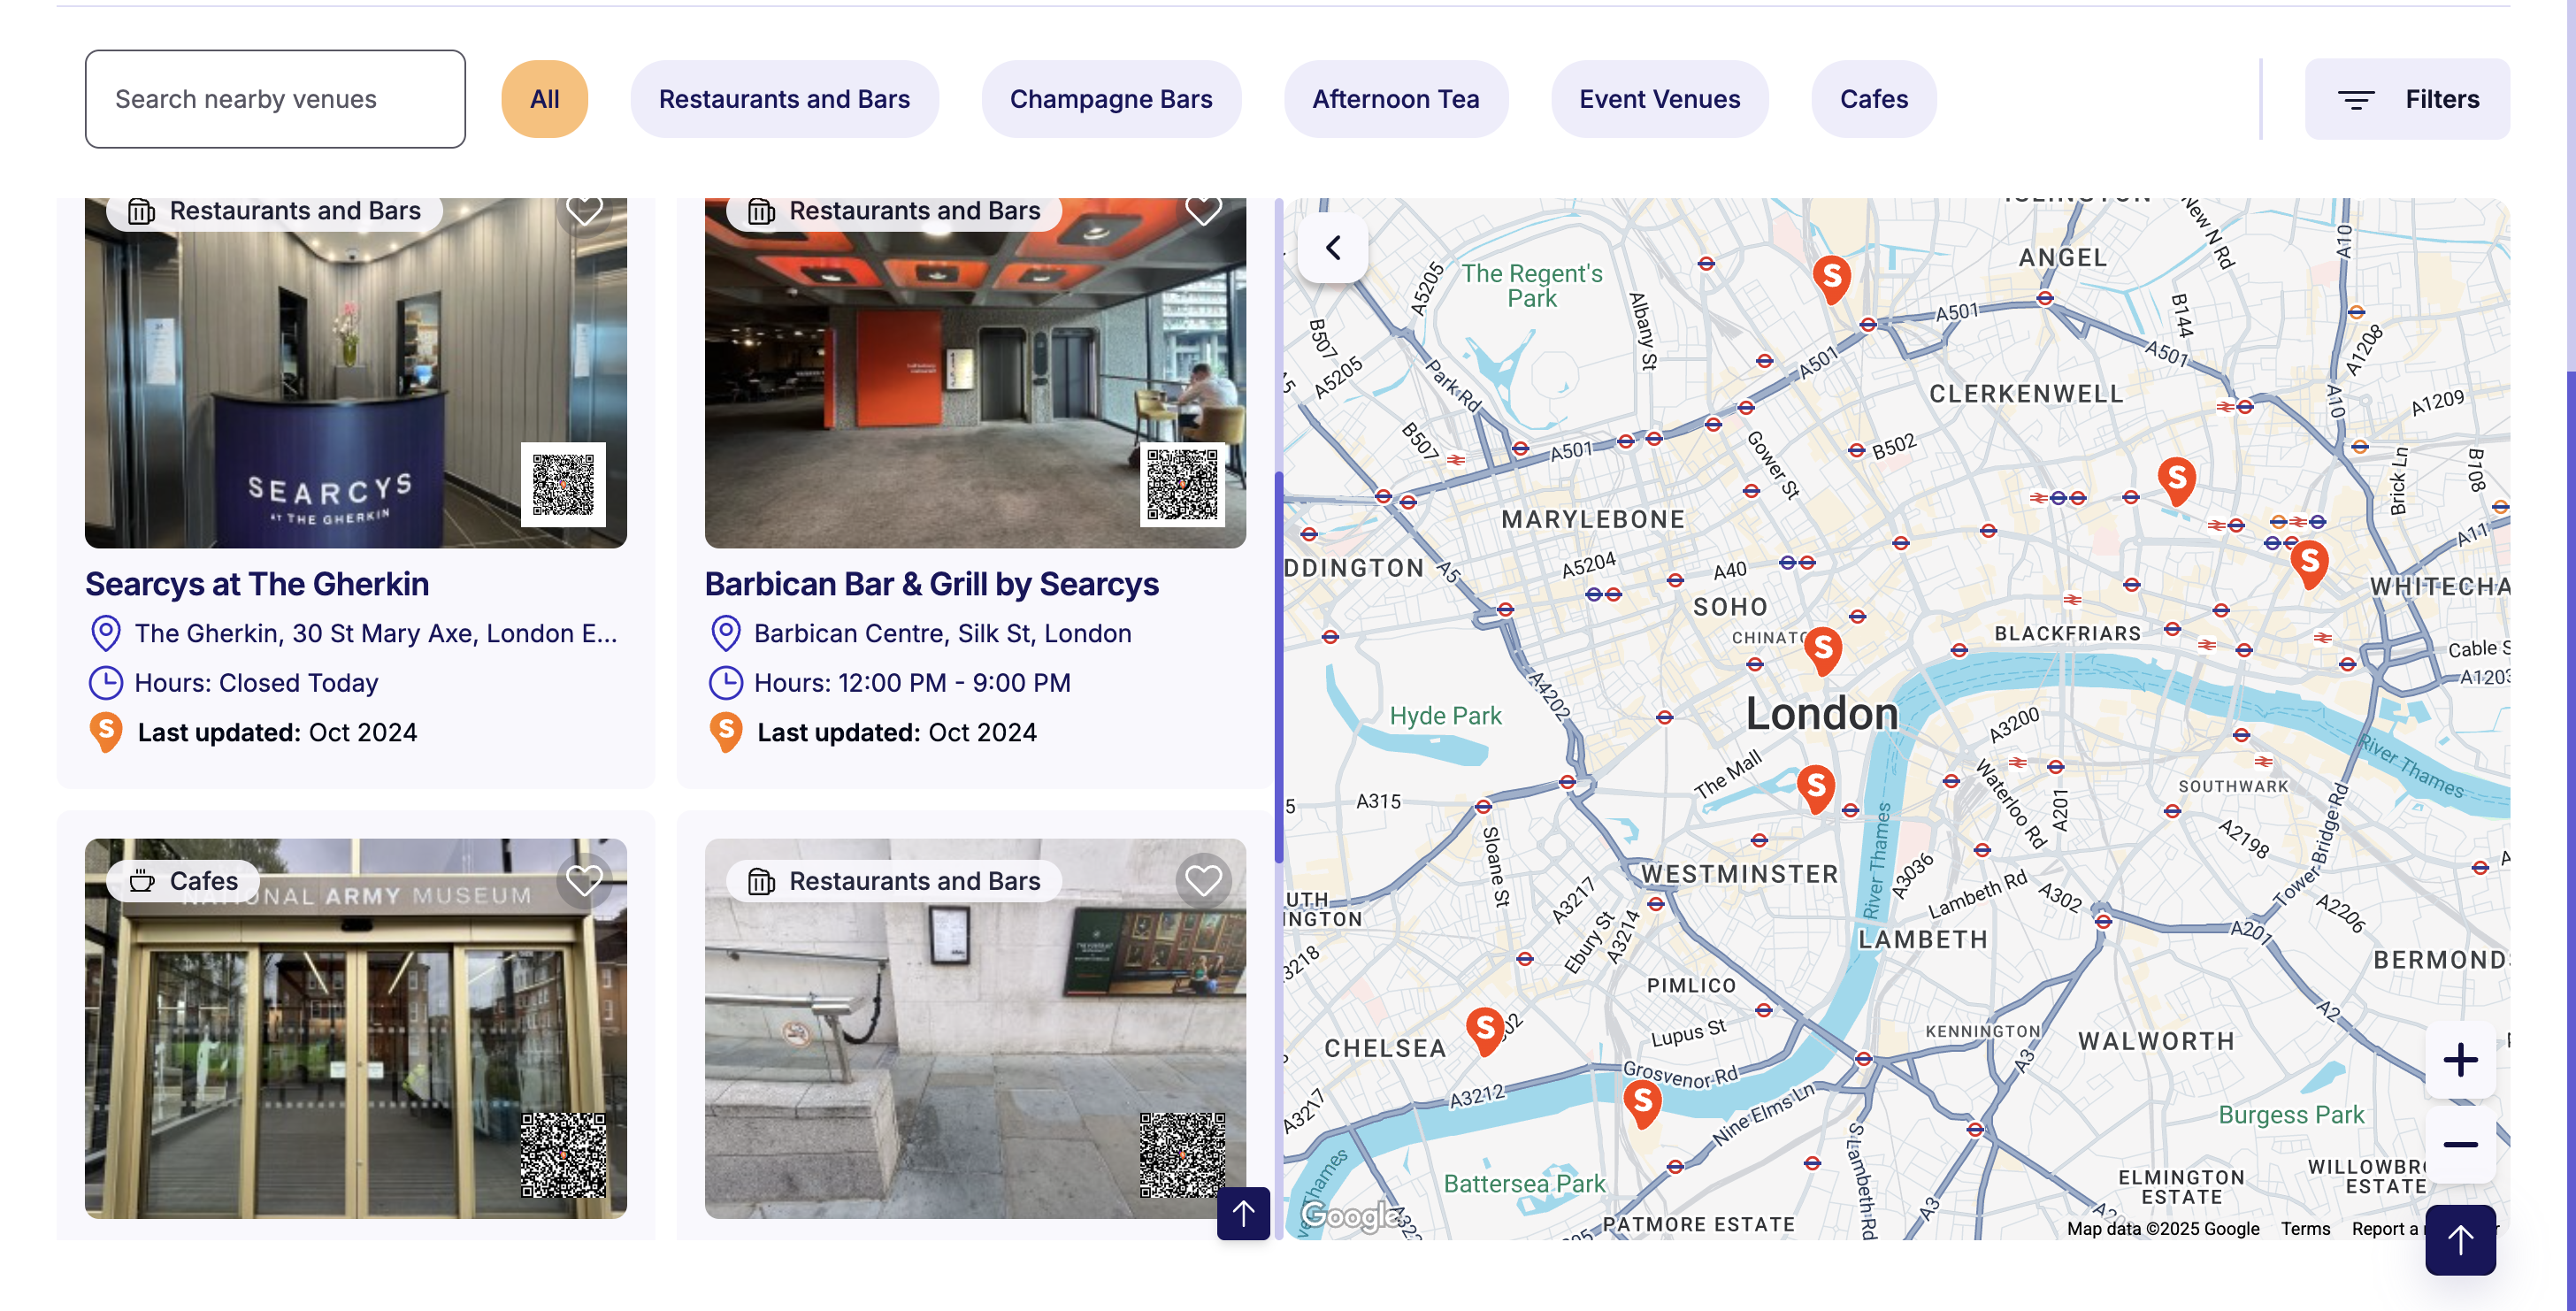Select Searcys map marker in Chinatown
This screenshot has width=2576, height=1311.
(1823, 652)
